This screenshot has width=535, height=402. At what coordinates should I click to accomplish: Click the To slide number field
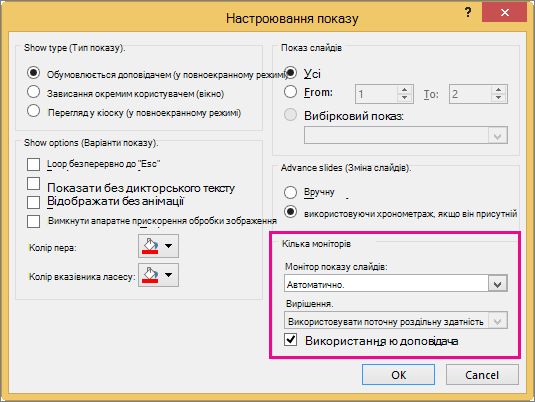click(x=471, y=94)
